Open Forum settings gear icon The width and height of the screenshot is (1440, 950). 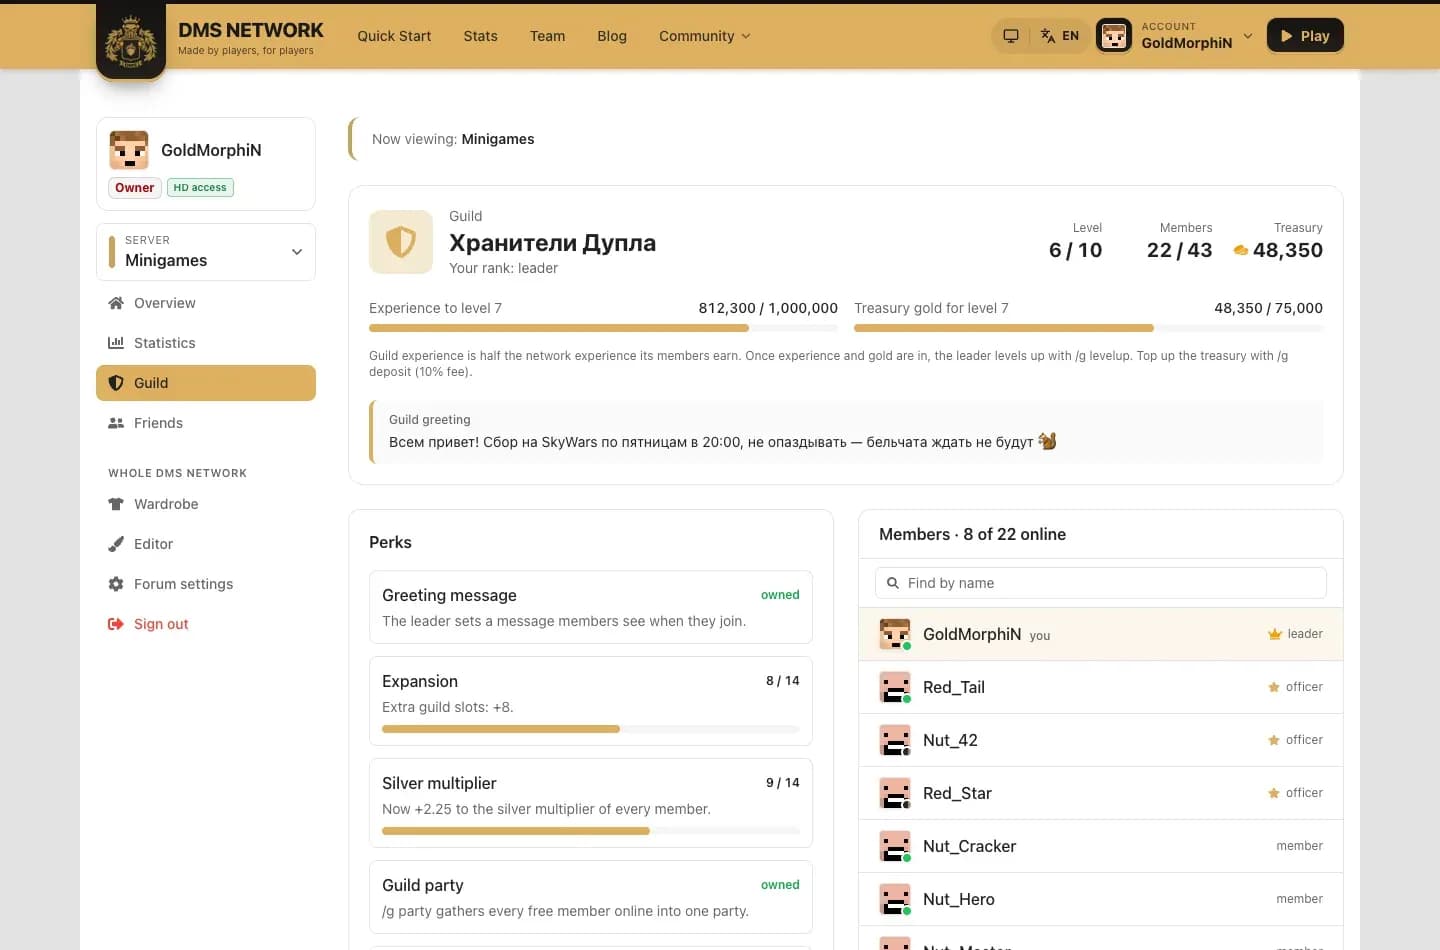116,584
